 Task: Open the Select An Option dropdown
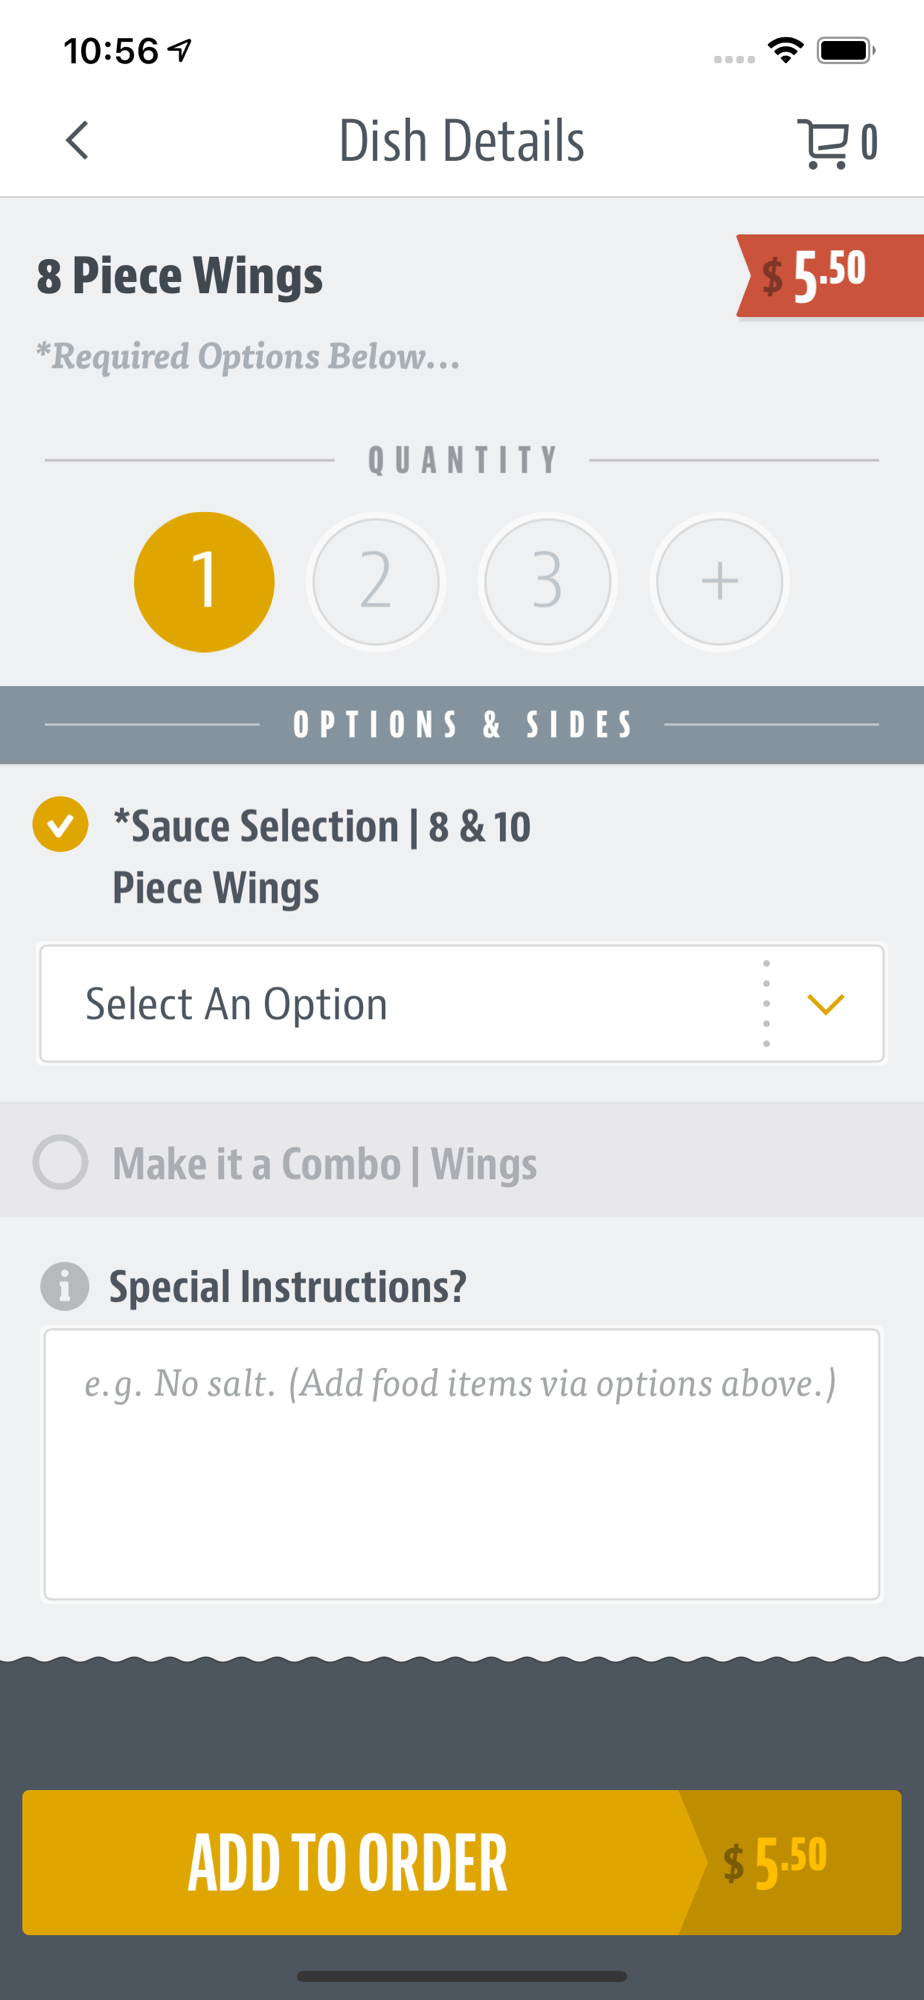(462, 1004)
